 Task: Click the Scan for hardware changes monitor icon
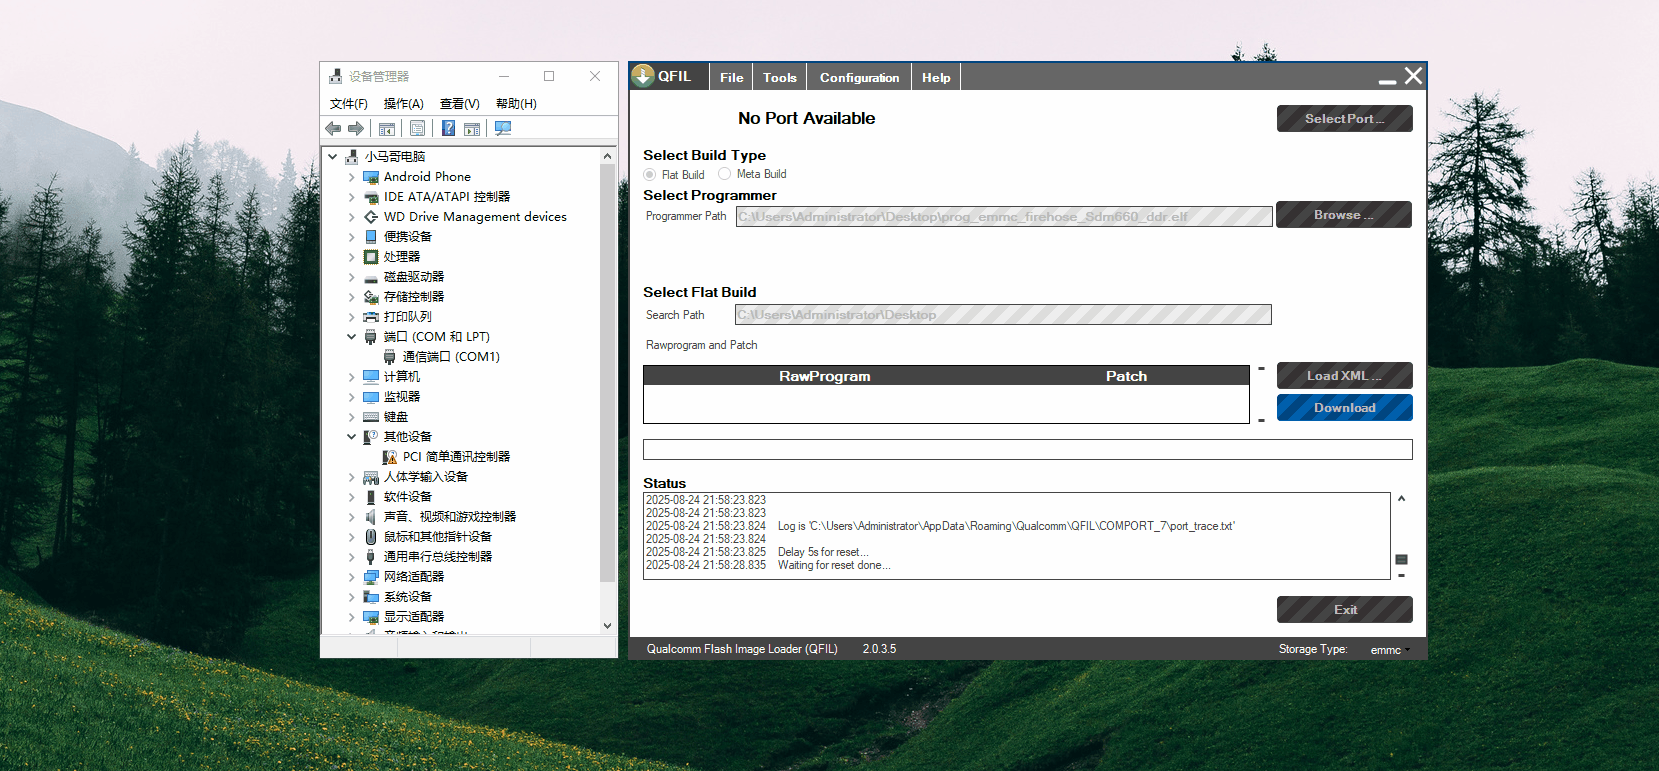pos(503,128)
